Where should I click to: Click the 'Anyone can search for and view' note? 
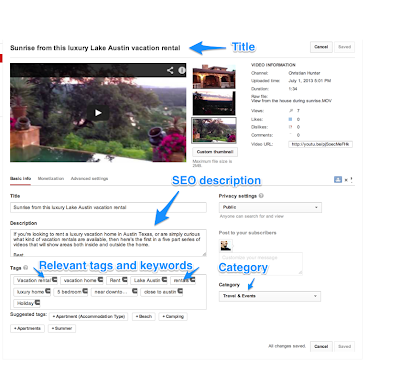[x=252, y=216]
